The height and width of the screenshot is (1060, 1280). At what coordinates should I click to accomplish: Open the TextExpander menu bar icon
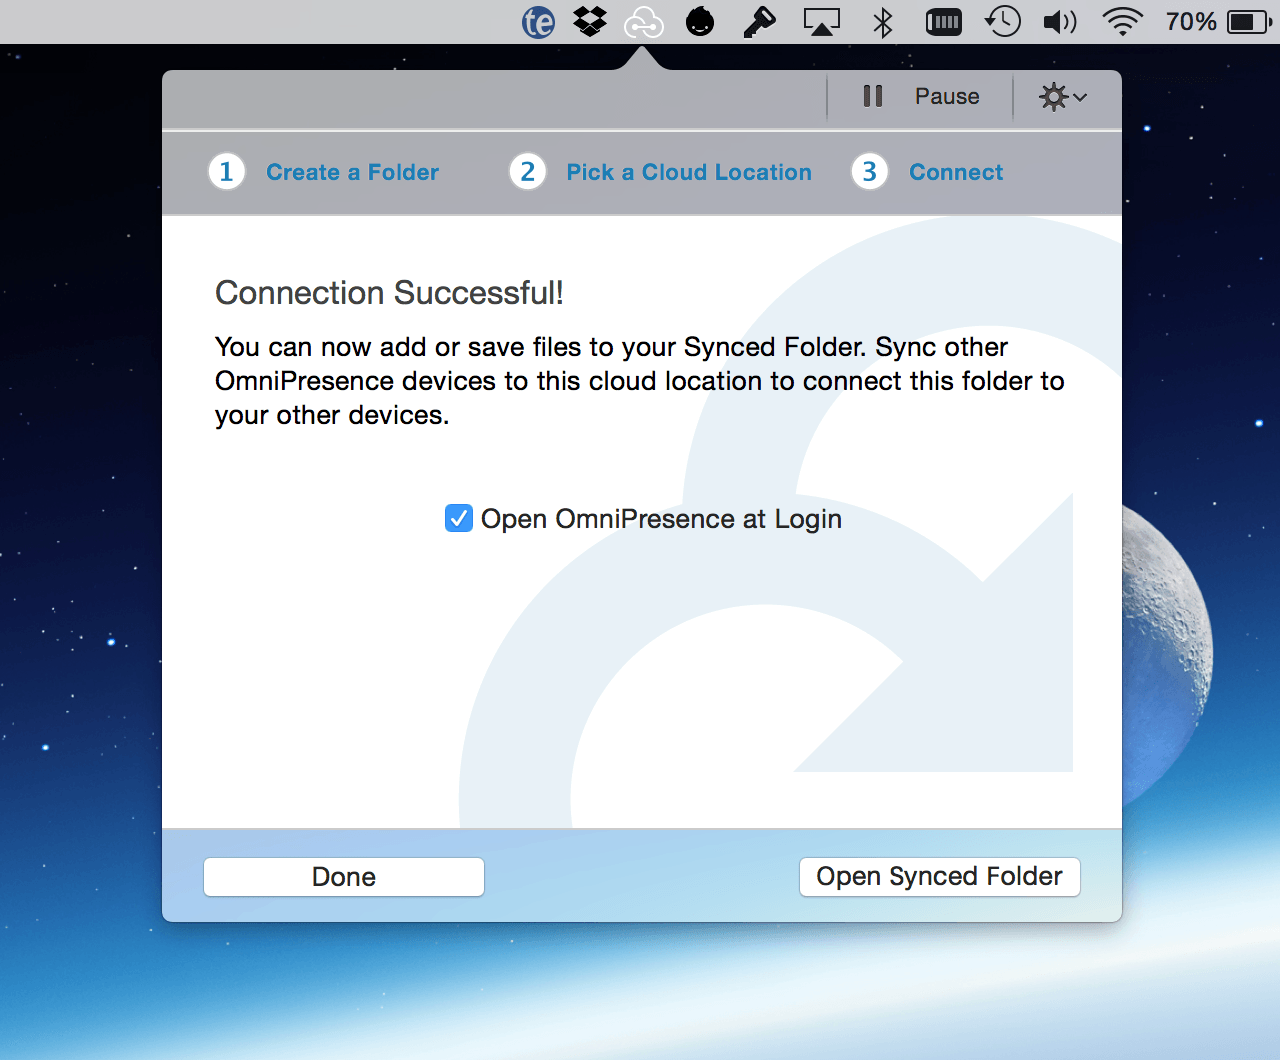point(538,21)
